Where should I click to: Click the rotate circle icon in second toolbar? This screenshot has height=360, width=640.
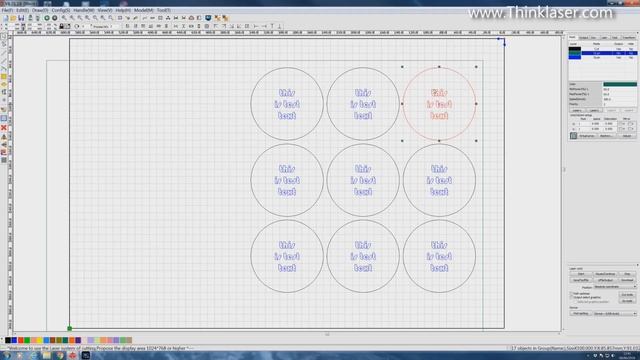pos(77,26)
